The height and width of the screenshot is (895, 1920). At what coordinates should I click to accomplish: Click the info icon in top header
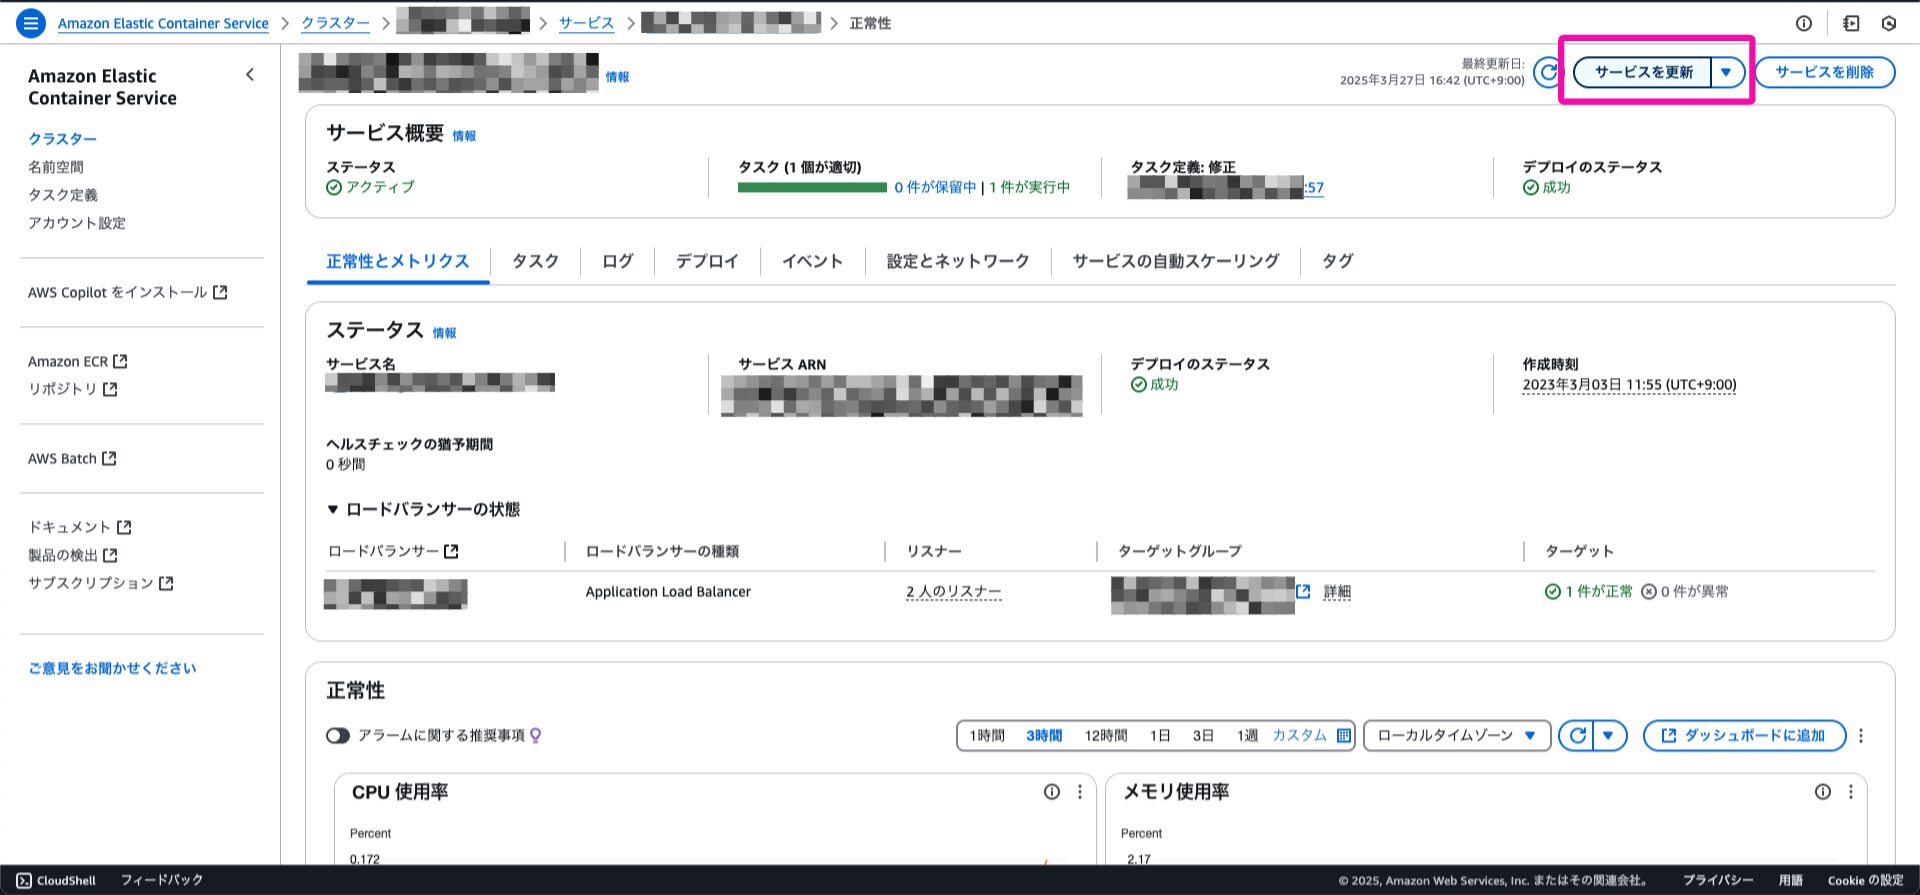[1804, 23]
